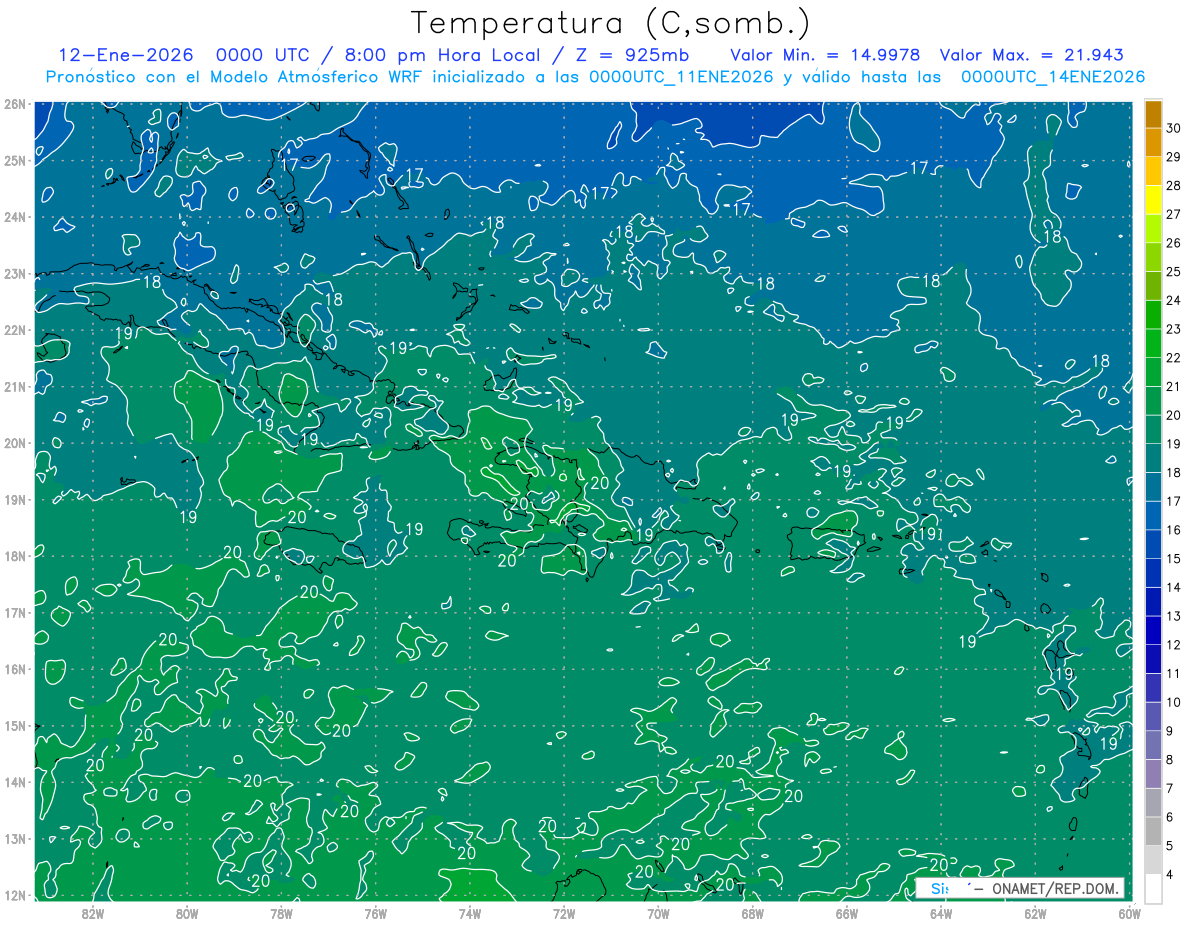The height and width of the screenshot is (927, 1200).
Task: Click the "7" label on the color scale
Action: coord(1170,788)
